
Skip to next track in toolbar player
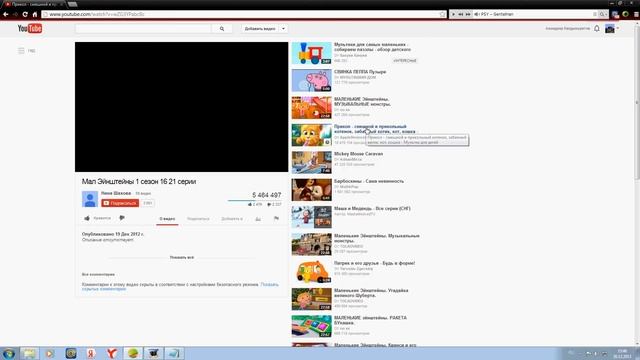[468, 14]
